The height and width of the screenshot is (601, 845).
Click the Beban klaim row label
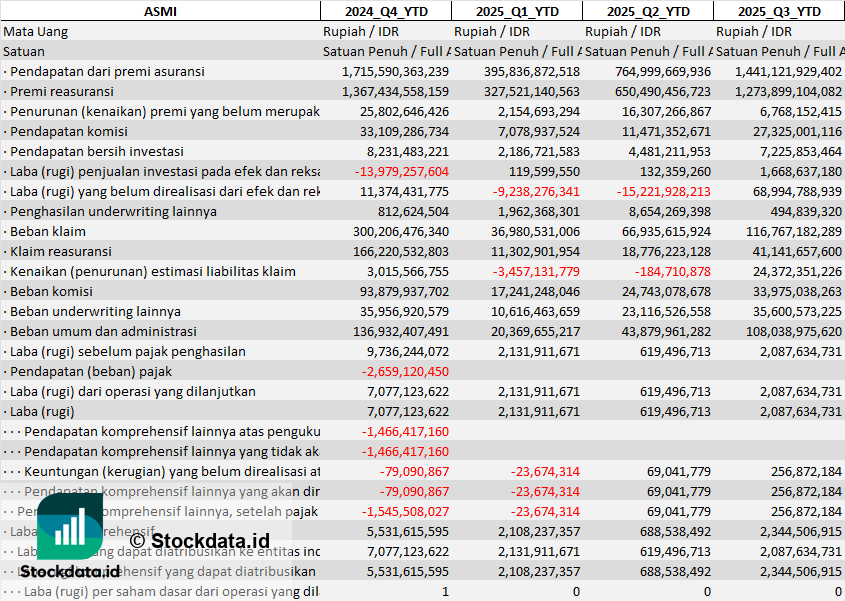[x=48, y=231]
